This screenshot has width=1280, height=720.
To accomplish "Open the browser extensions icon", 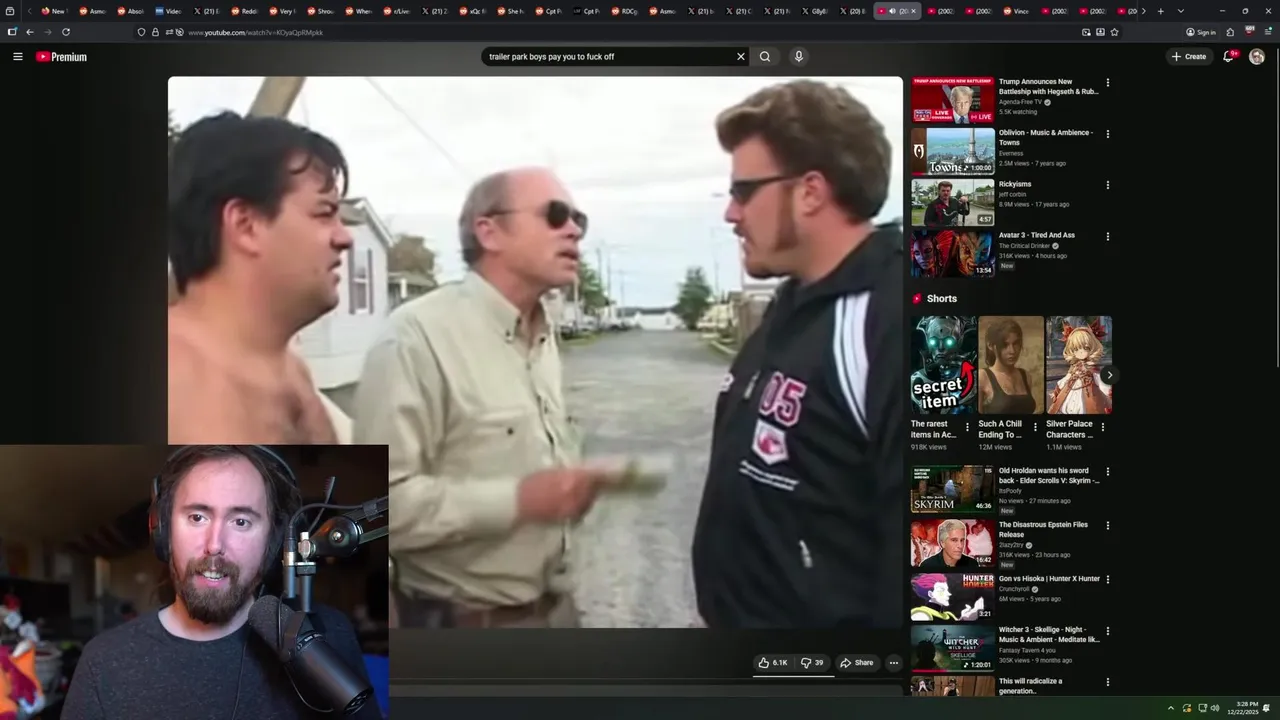I will click(1230, 32).
